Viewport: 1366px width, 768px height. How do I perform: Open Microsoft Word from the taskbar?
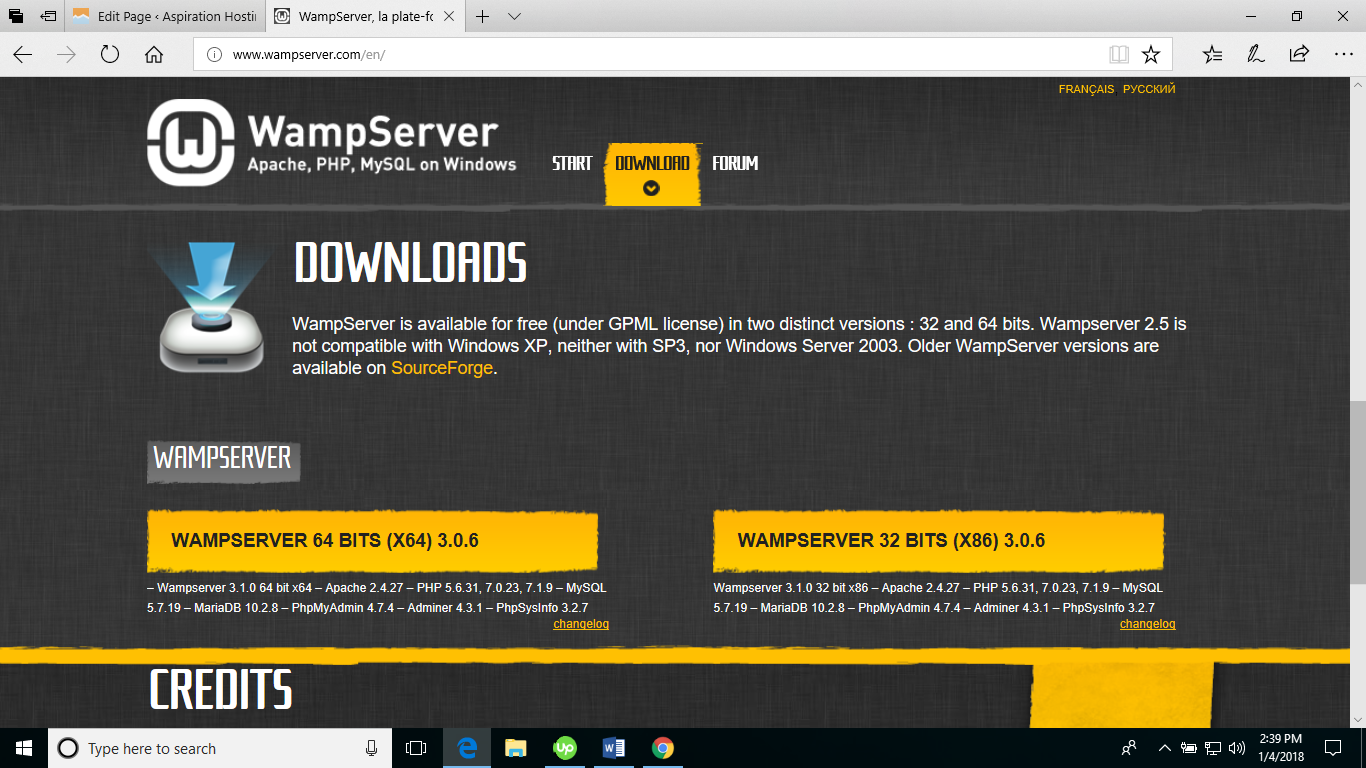coord(614,748)
